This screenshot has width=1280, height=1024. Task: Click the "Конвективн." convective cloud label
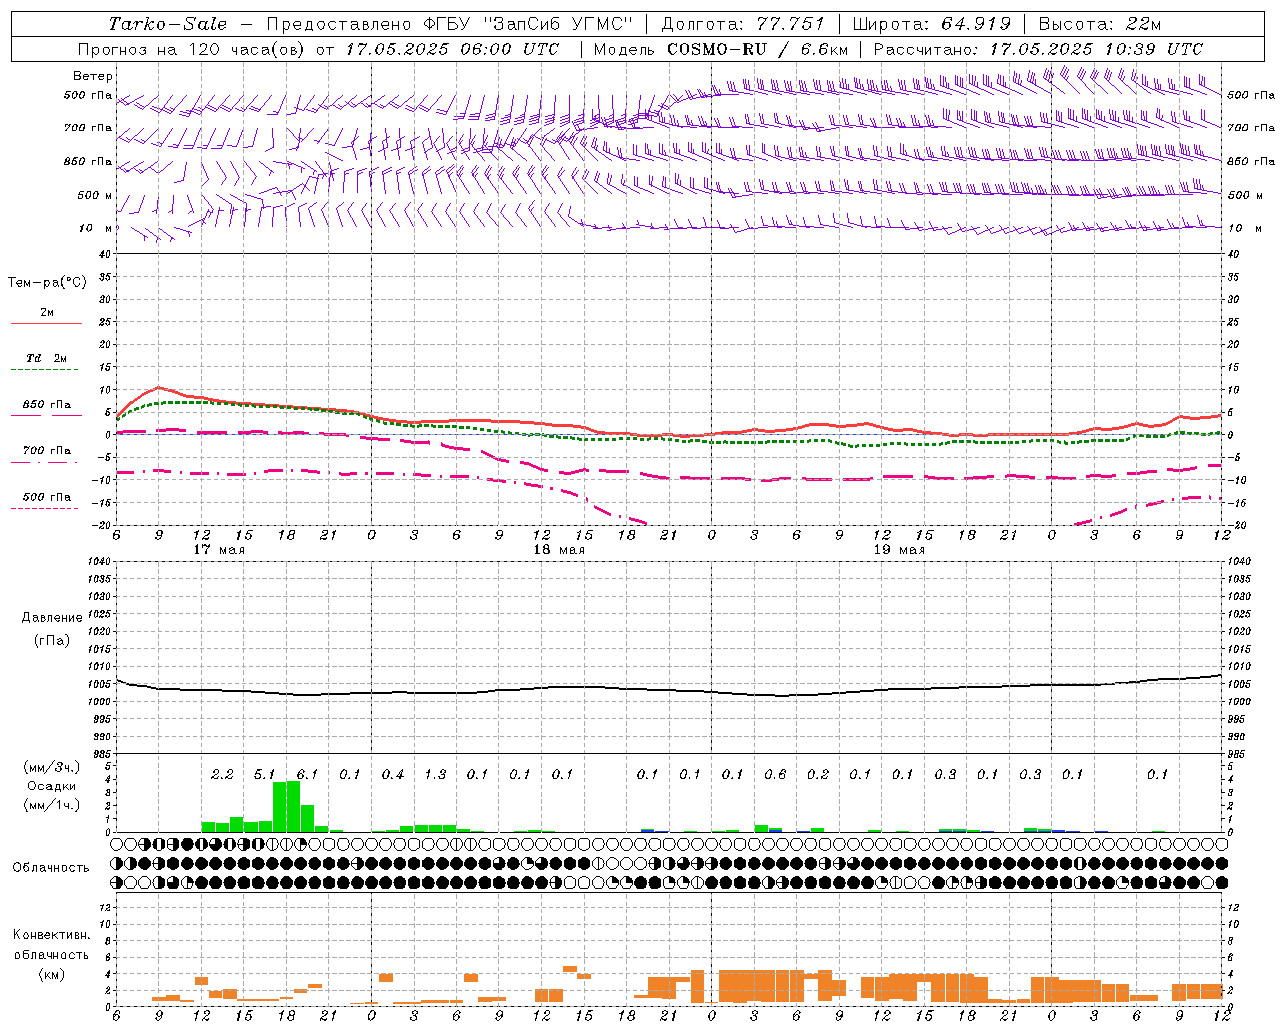[x=51, y=935]
